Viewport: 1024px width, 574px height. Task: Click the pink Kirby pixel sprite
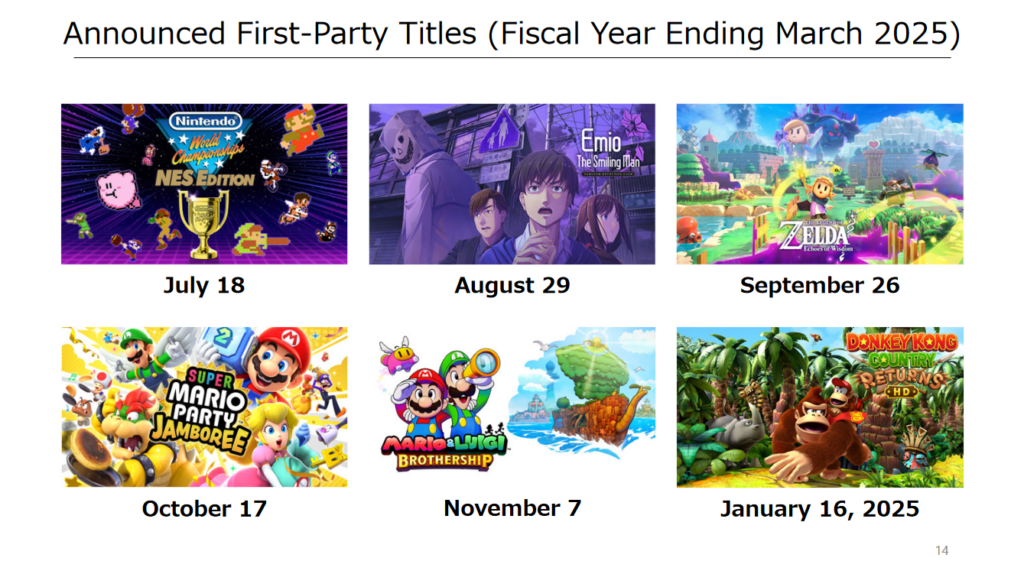click(x=119, y=189)
